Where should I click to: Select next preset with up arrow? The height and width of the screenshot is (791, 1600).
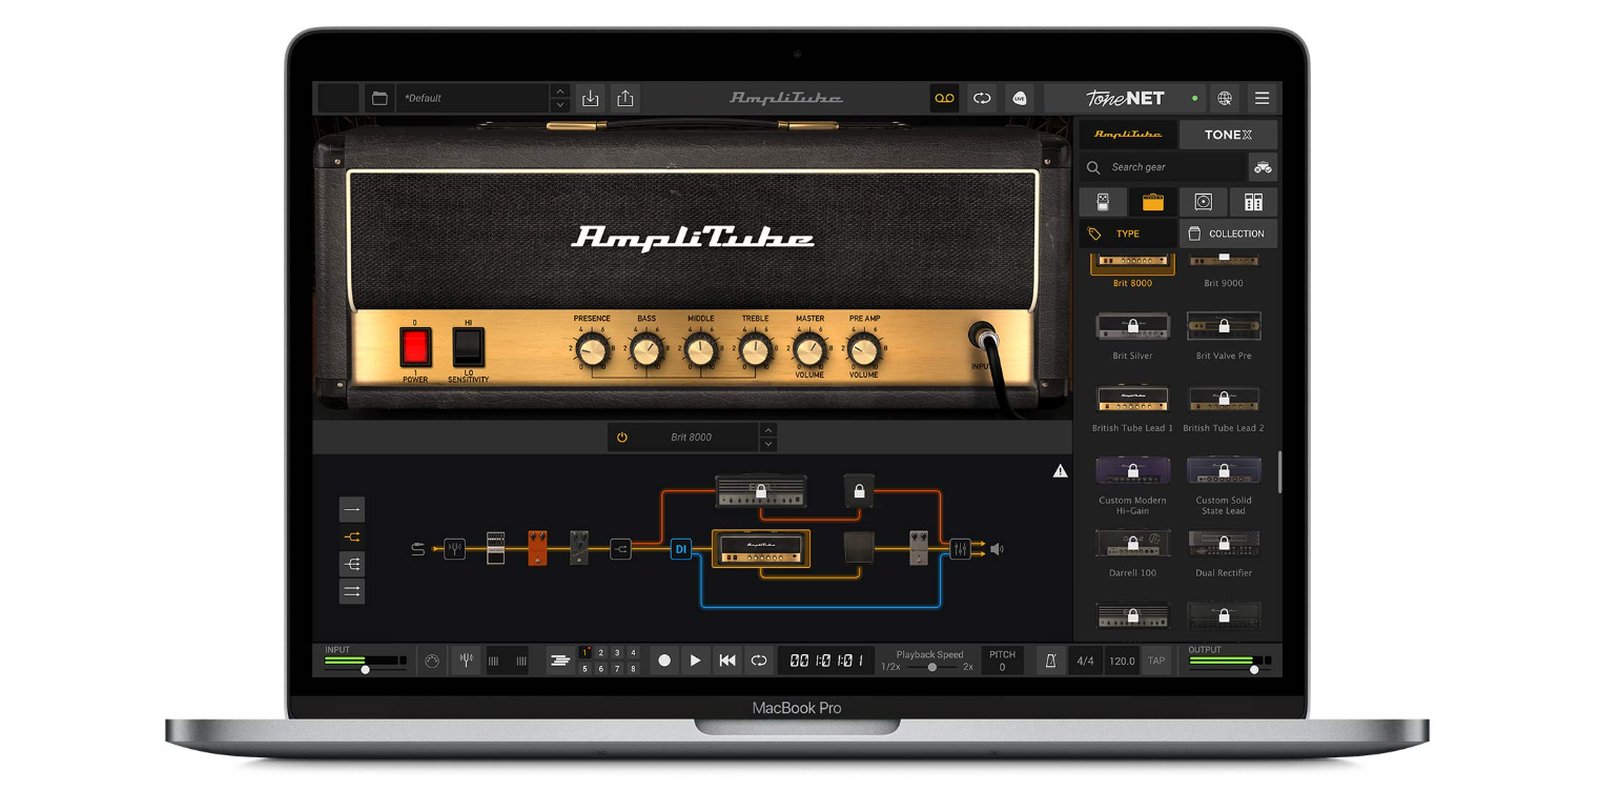pyautogui.click(x=560, y=92)
